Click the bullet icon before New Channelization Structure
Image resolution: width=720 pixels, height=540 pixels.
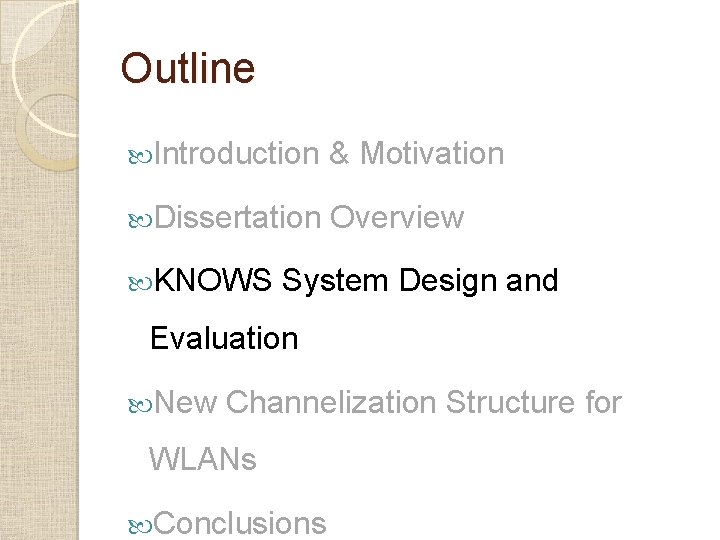[140, 405]
